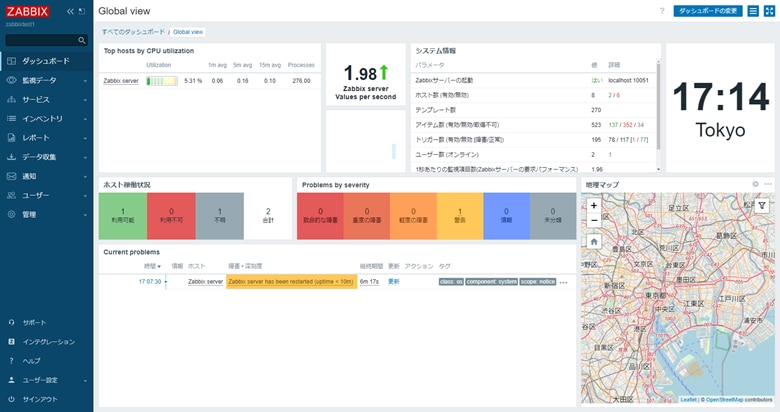Open the データ収集 menu
Image resolution: width=780 pixels, height=412 pixels.
click(x=46, y=157)
